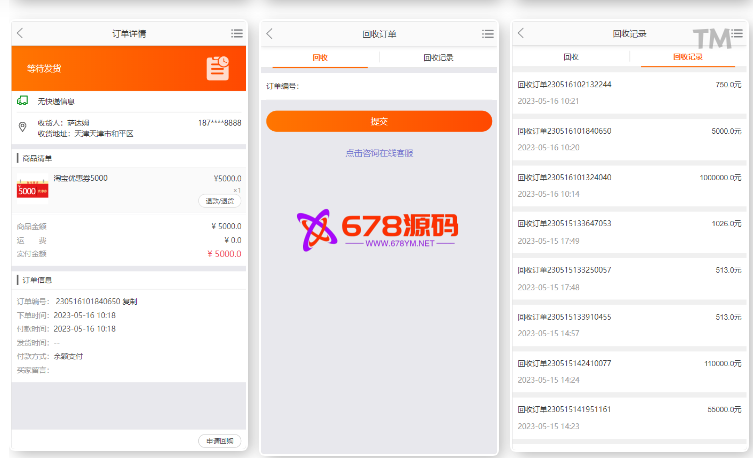Click the refund button under the ¥5000.0 item
The image size is (753, 458).
(x=219, y=201)
